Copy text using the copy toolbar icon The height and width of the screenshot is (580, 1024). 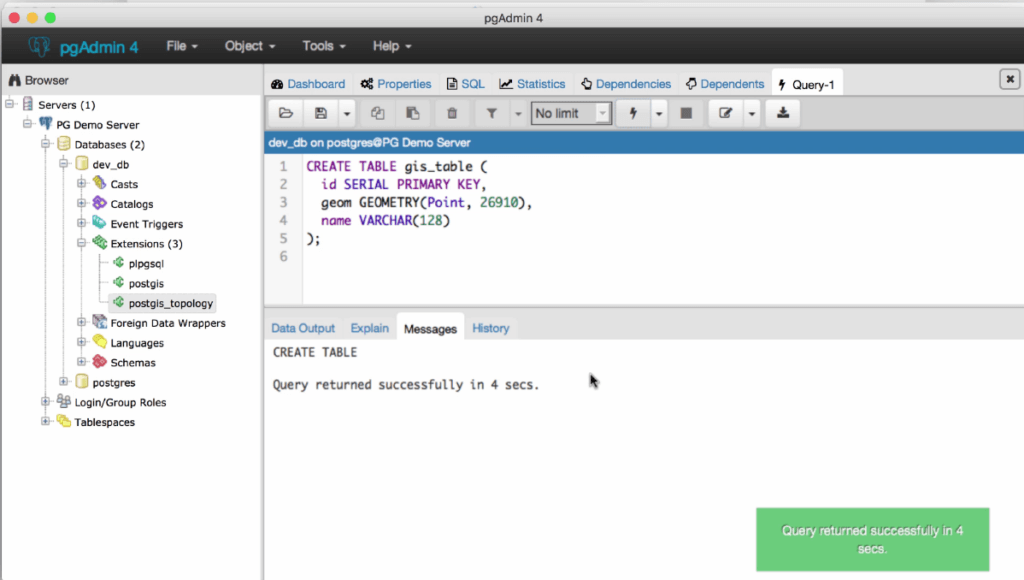click(x=378, y=113)
